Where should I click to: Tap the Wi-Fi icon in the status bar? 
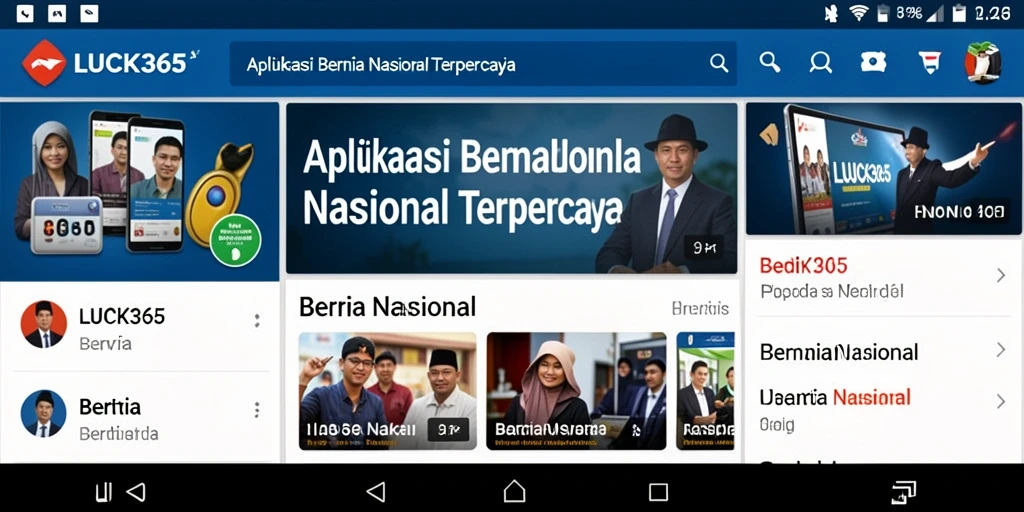coord(859,13)
